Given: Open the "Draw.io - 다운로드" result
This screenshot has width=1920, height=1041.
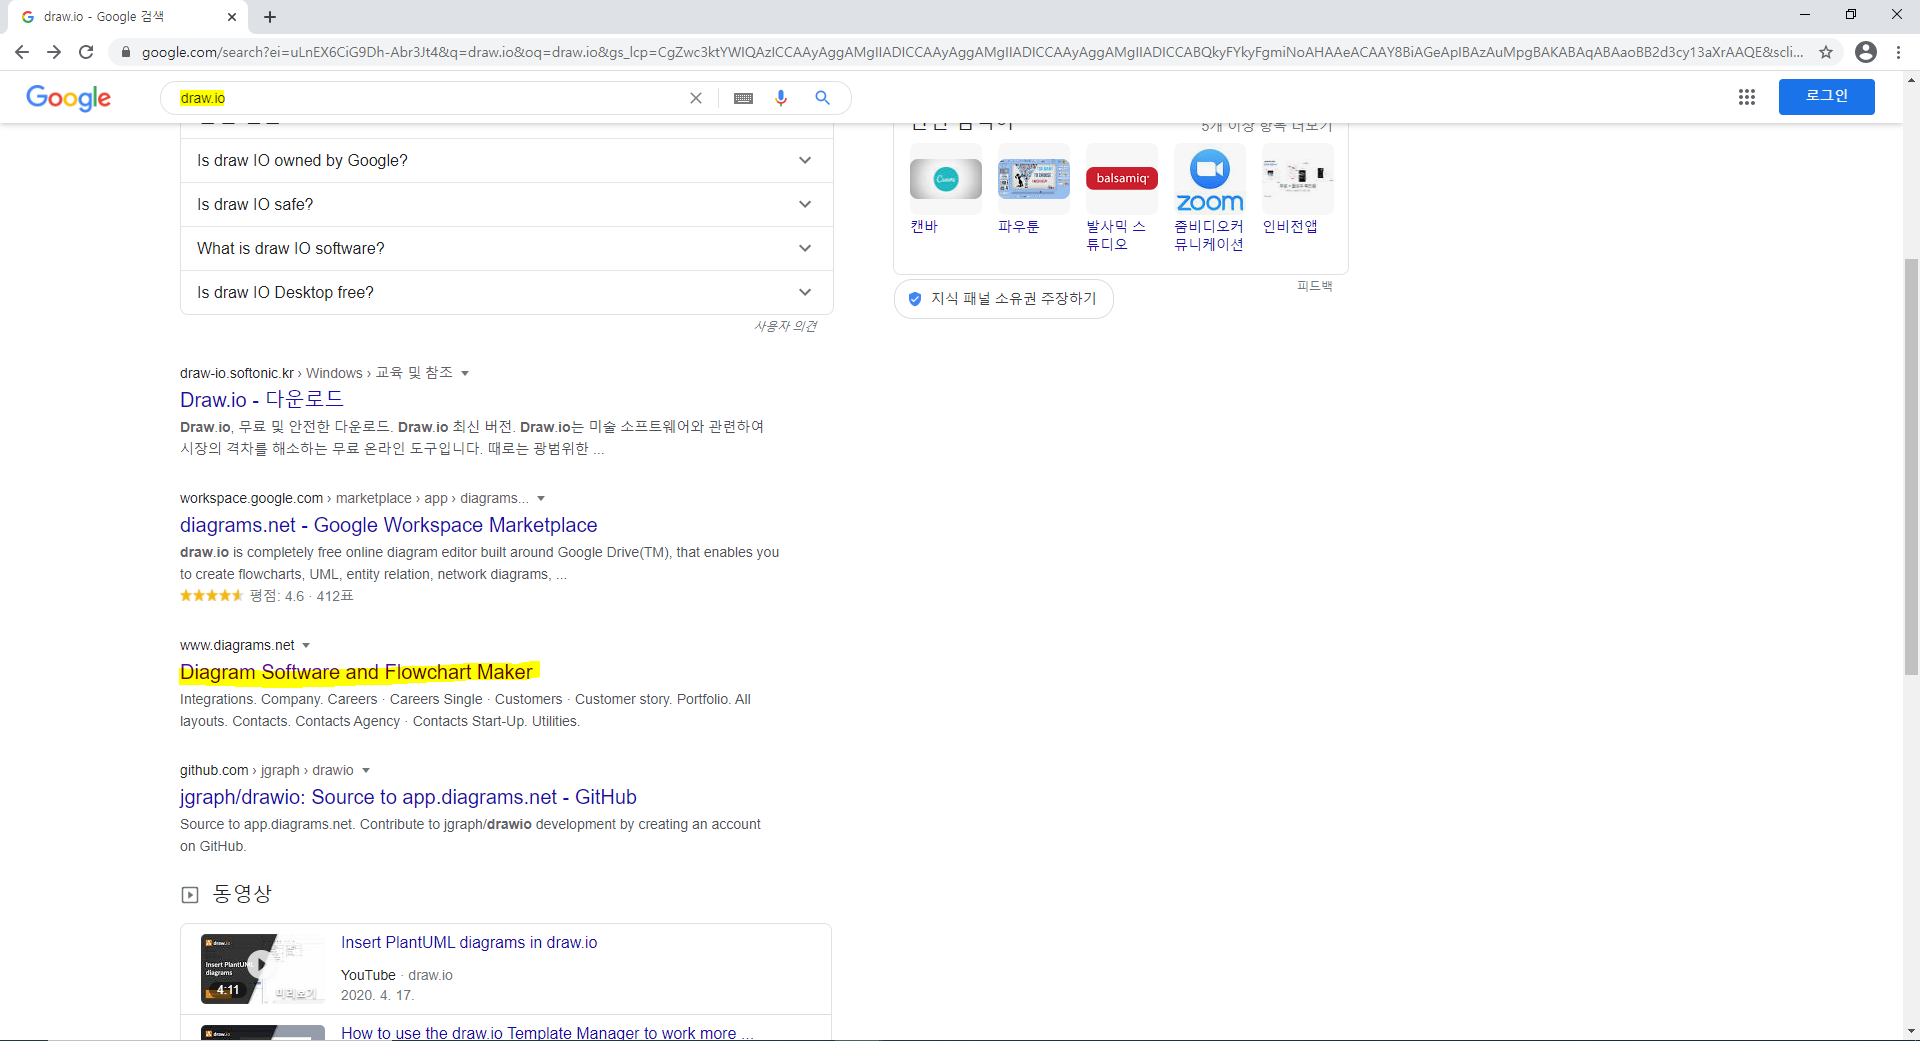Looking at the screenshot, I should 262,399.
